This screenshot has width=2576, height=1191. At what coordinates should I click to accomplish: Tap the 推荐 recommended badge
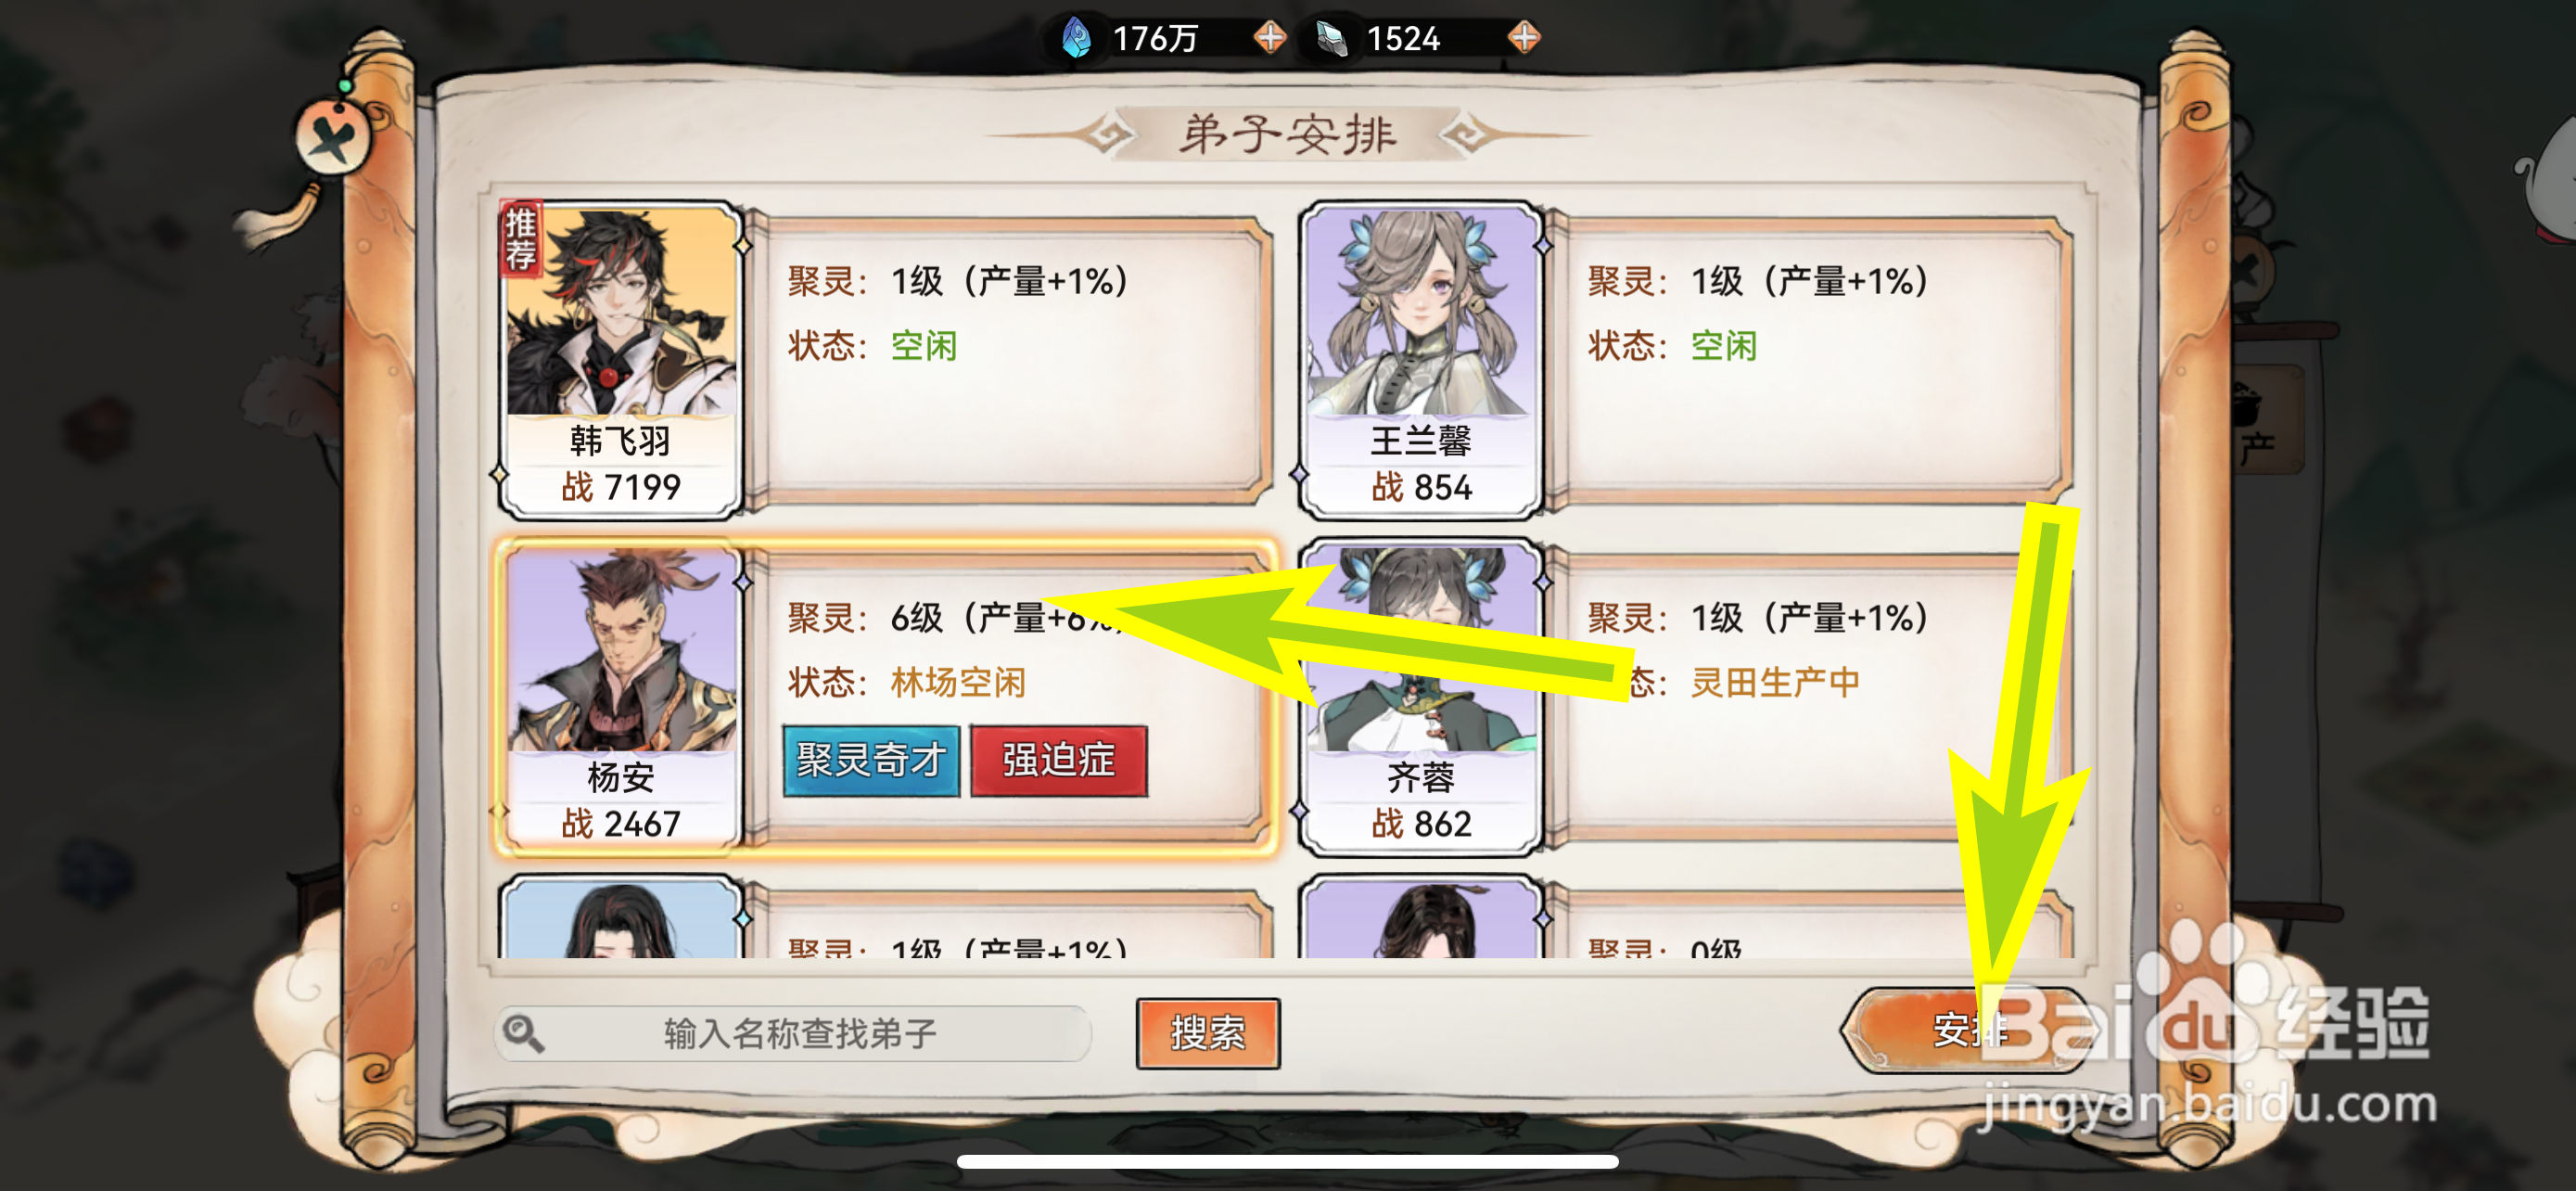tap(521, 238)
